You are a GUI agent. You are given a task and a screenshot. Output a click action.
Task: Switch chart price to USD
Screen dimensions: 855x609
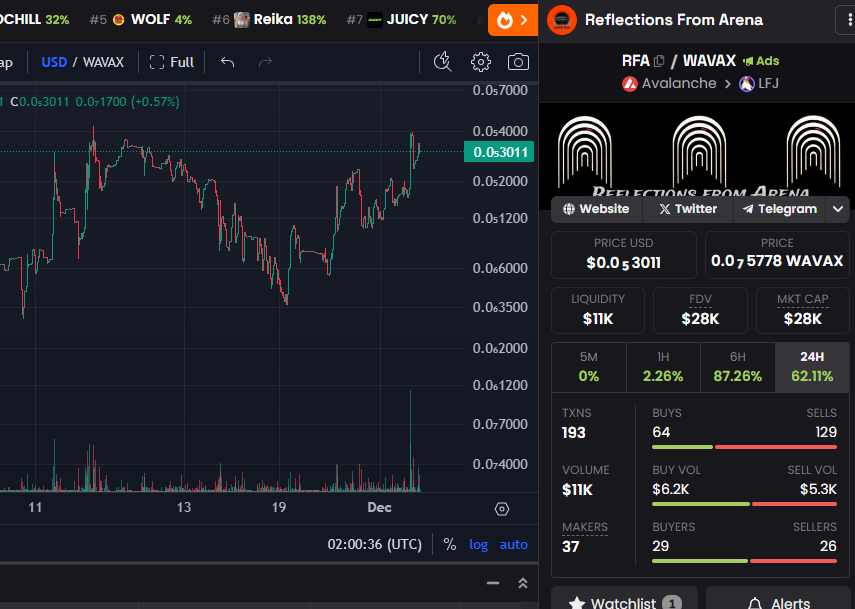pyautogui.click(x=53, y=62)
